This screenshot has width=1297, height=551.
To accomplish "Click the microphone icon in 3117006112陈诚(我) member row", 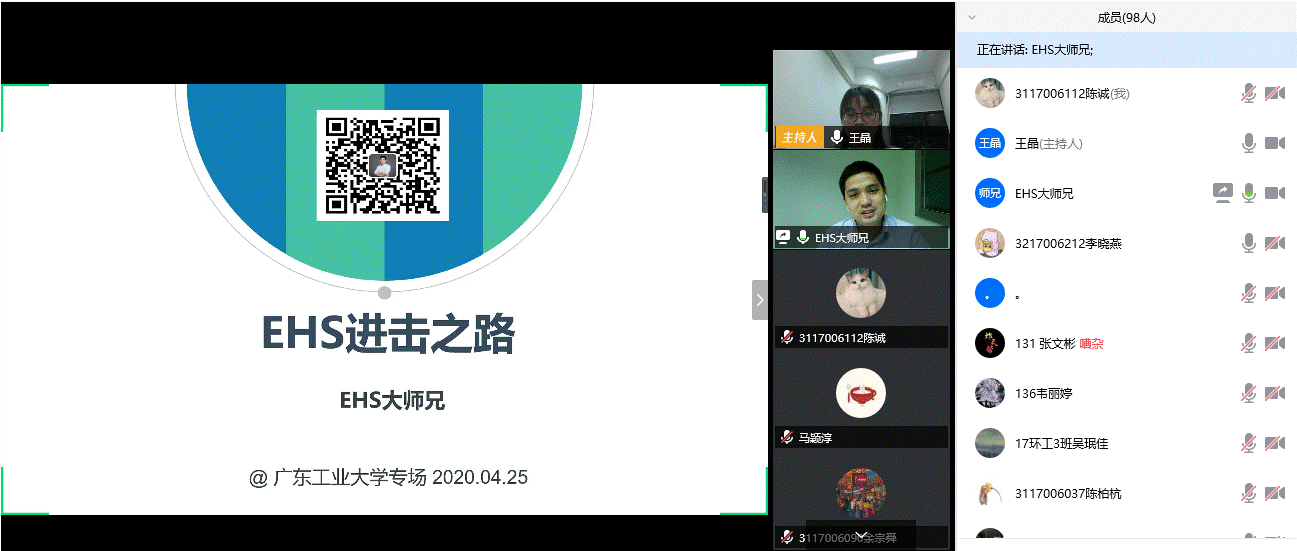I will [x=1248, y=93].
